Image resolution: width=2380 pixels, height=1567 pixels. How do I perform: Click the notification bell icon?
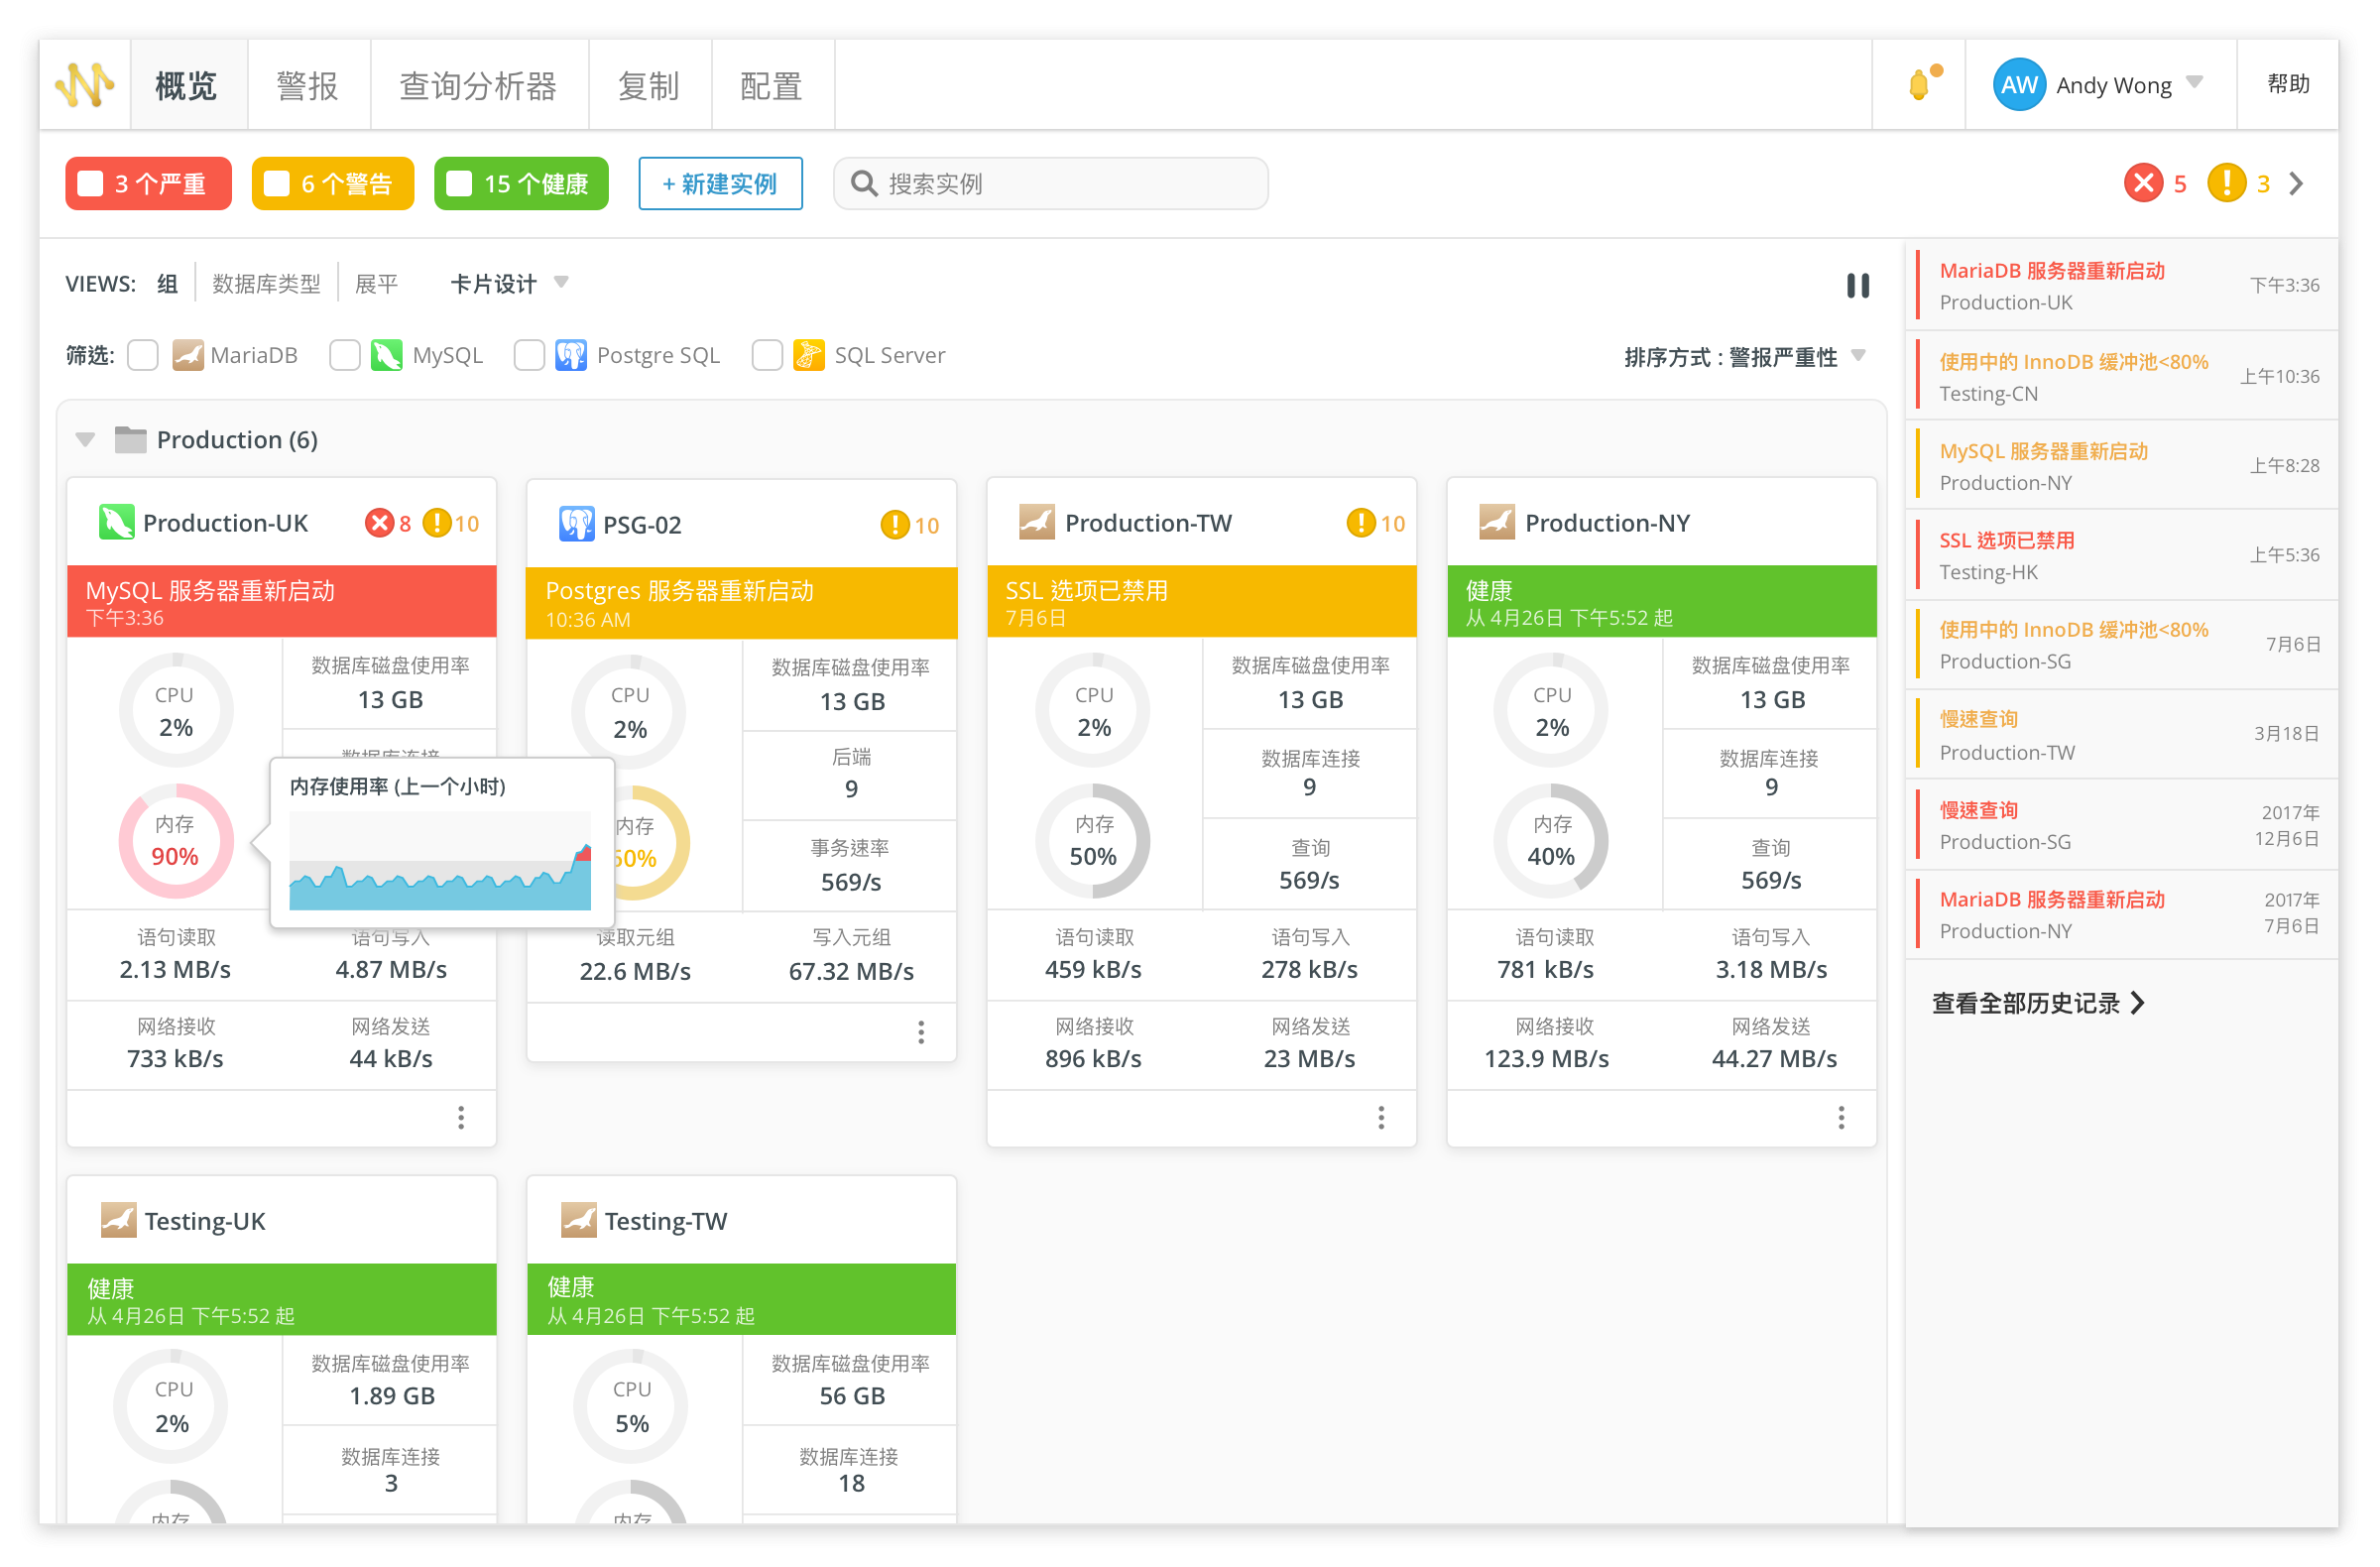1919,85
